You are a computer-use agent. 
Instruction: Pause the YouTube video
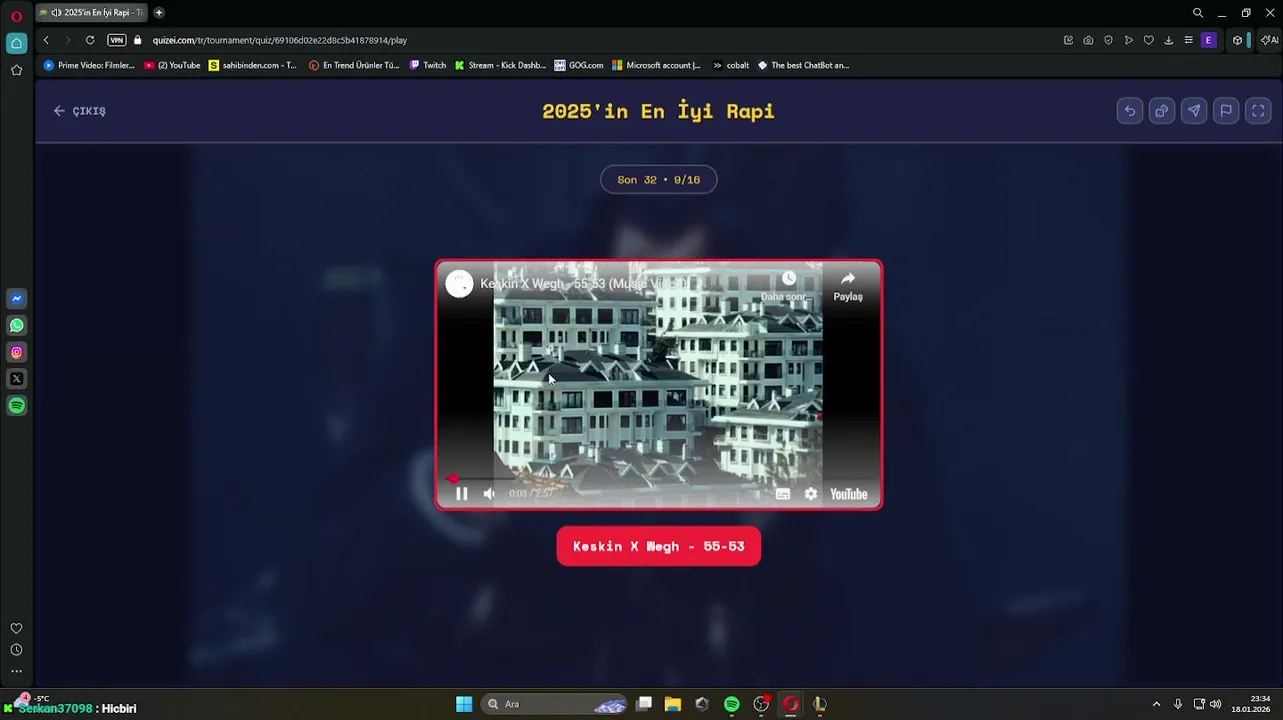pyautogui.click(x=461, y=493)
